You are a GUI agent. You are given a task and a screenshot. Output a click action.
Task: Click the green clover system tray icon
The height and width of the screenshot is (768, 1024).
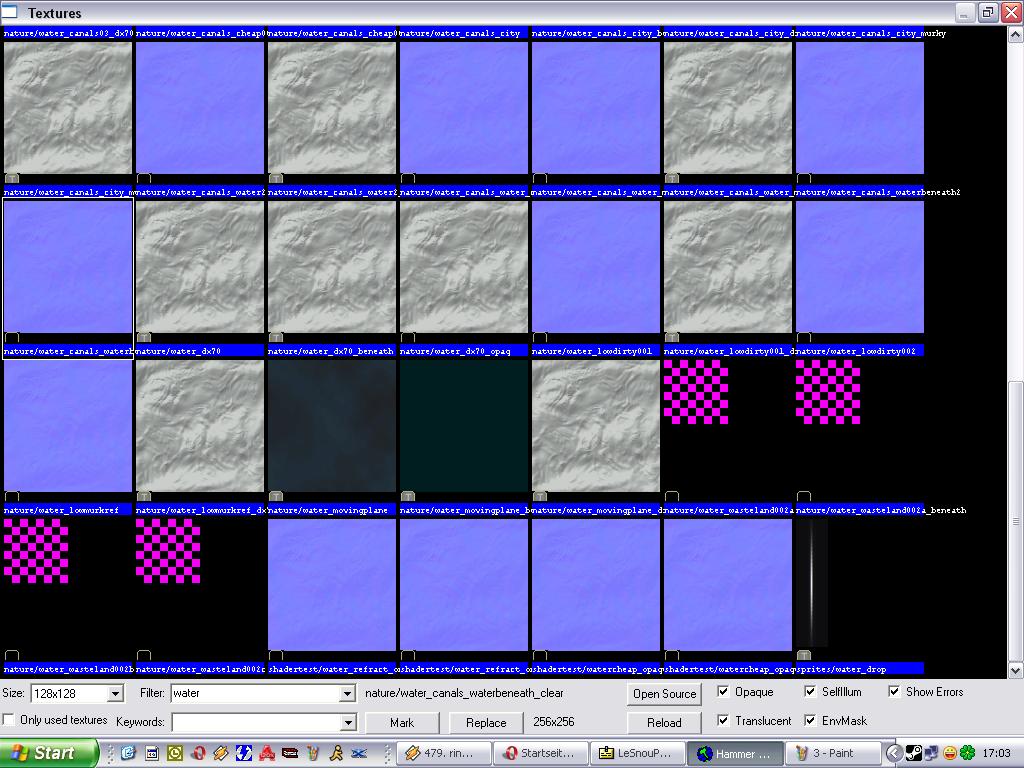pyautogui.click(x=967, y=753)
